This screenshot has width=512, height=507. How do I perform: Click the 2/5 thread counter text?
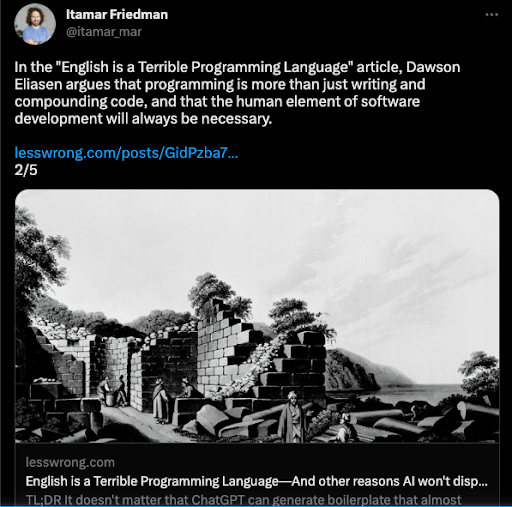pos(26,170)
